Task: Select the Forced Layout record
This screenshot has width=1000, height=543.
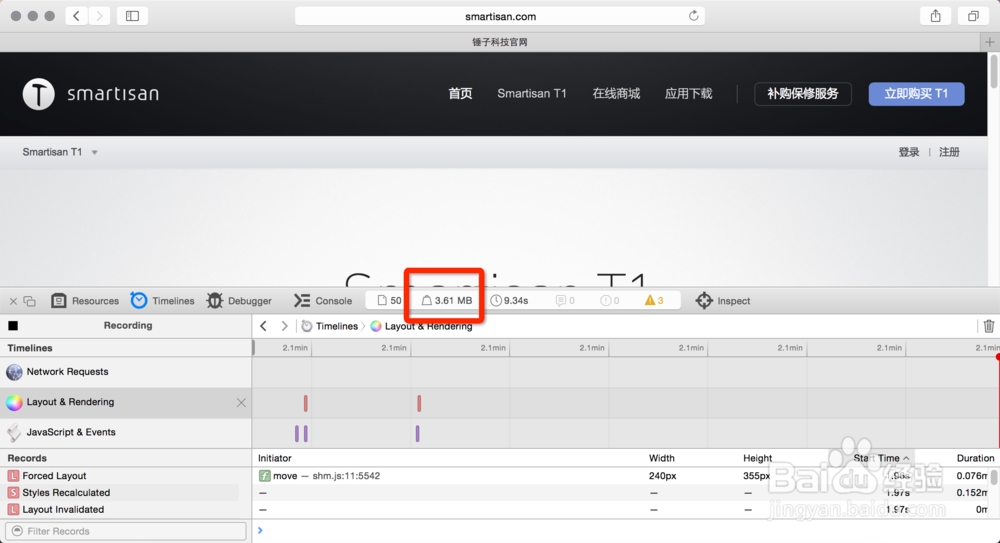Action: tap(126, 476)
